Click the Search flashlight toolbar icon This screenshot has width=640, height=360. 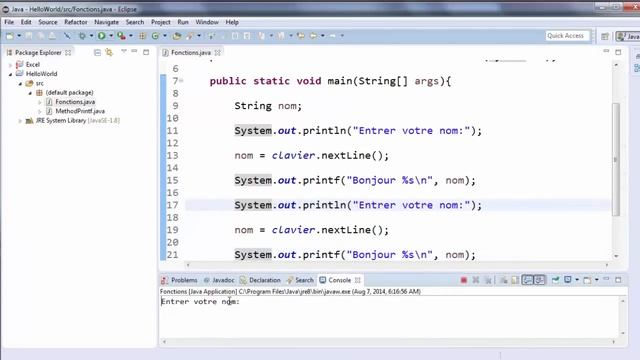[190, 36]
